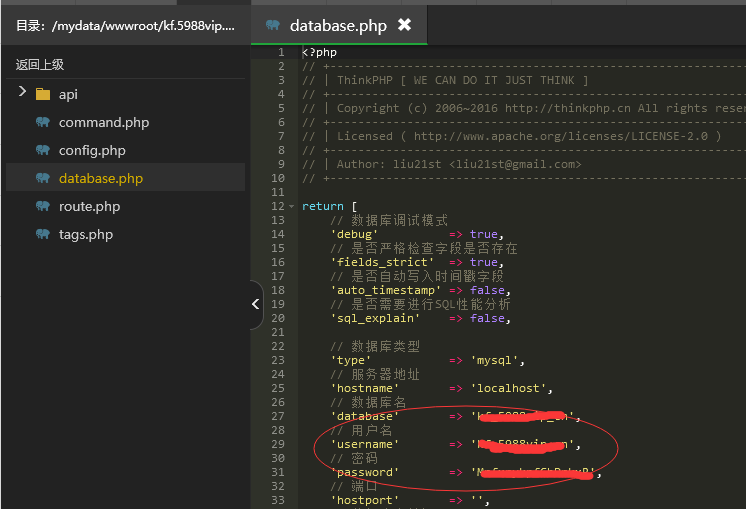Screen dimensions: 746x509
Task: Click the elephant icon beside tags.php
Action: coord(42,234)
